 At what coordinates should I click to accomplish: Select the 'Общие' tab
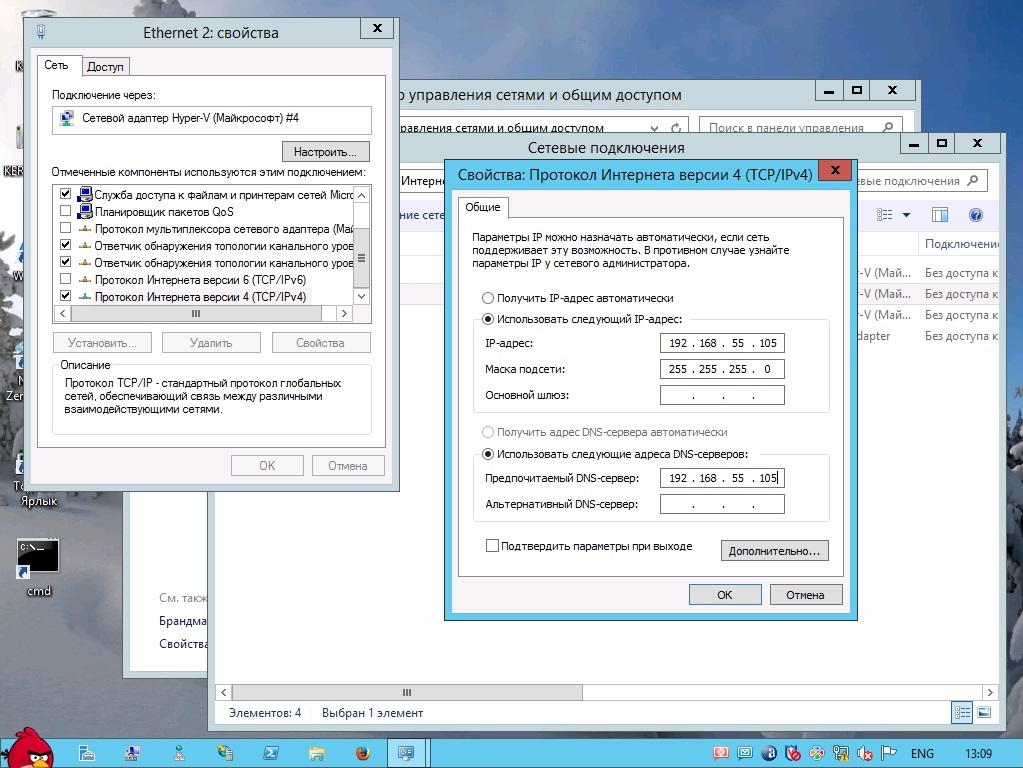(483, 207)
